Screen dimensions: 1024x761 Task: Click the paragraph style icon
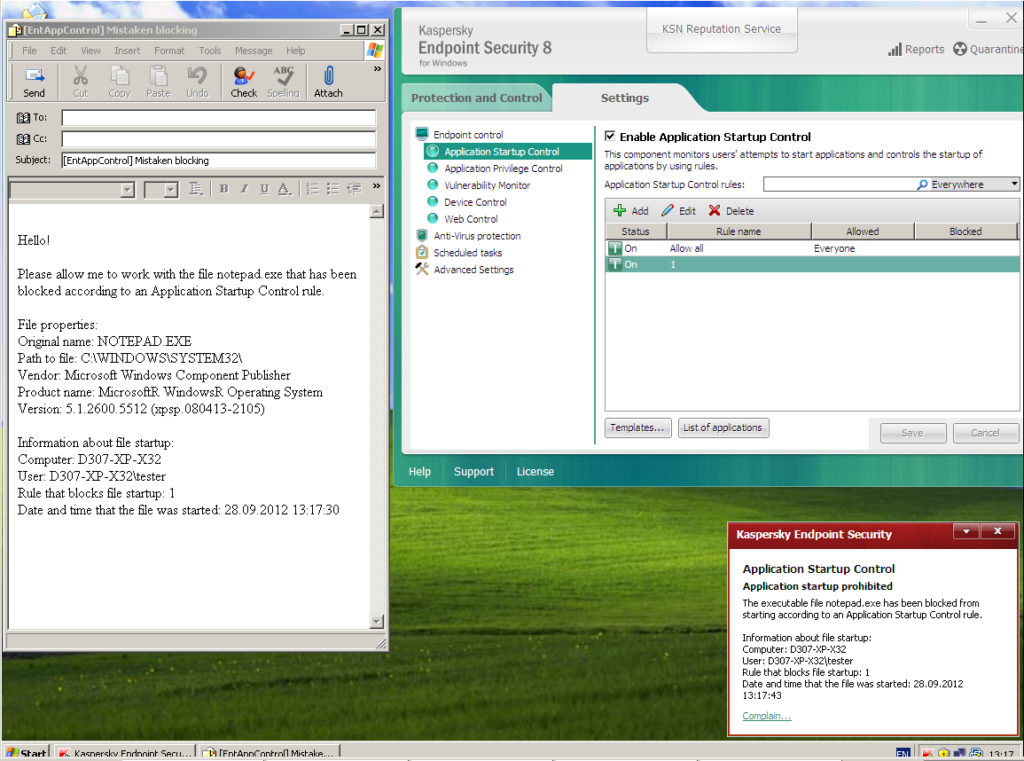point(196,189)
